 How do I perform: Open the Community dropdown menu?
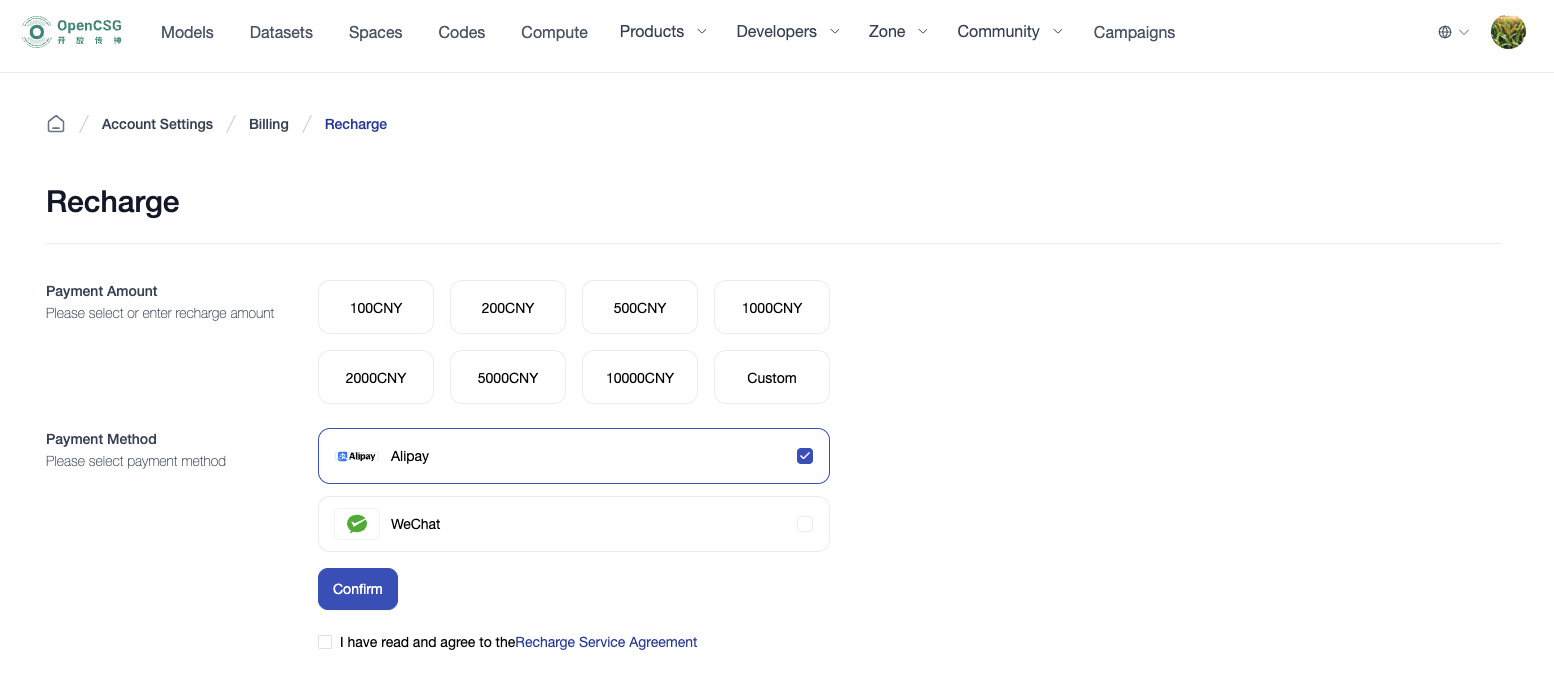1009,32
